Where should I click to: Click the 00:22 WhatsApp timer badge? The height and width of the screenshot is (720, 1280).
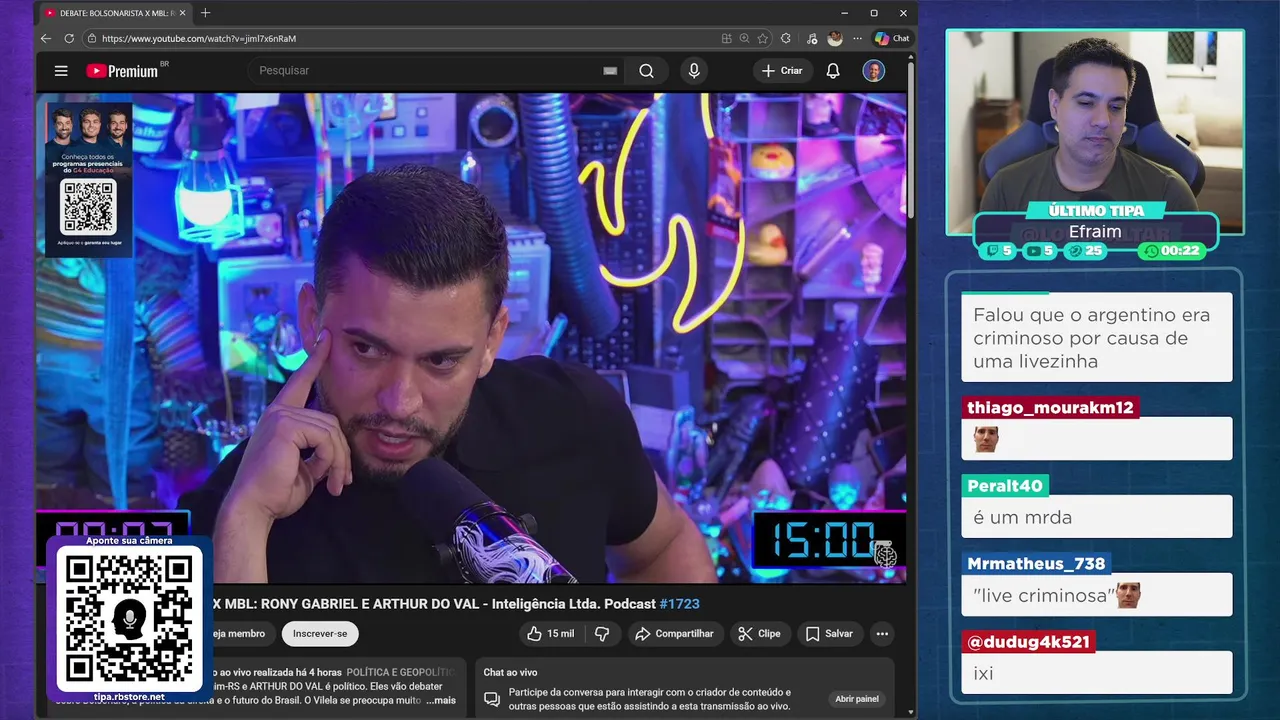pyautogui.click(x=1172, y=251)
